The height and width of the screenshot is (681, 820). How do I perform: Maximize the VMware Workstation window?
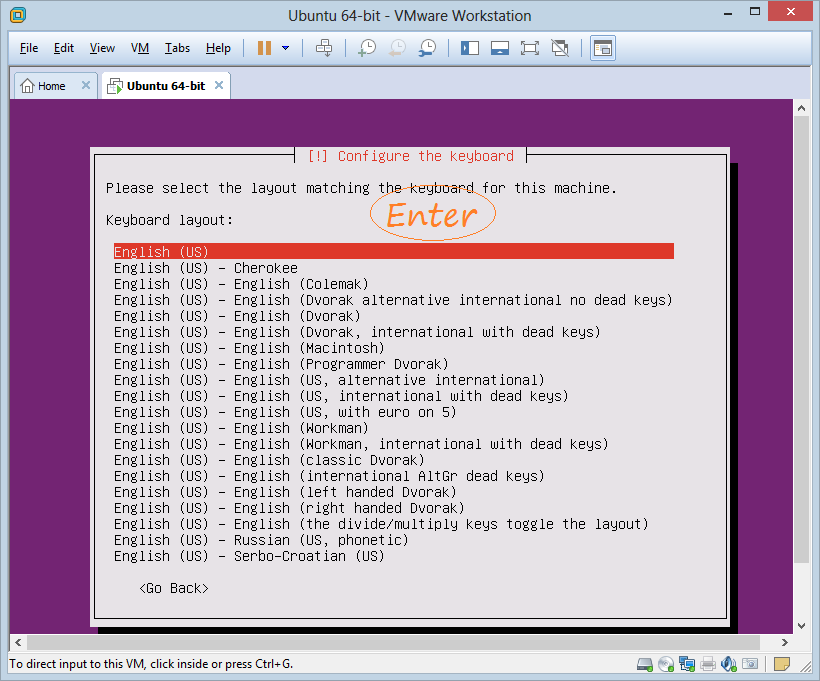point(754,12)
